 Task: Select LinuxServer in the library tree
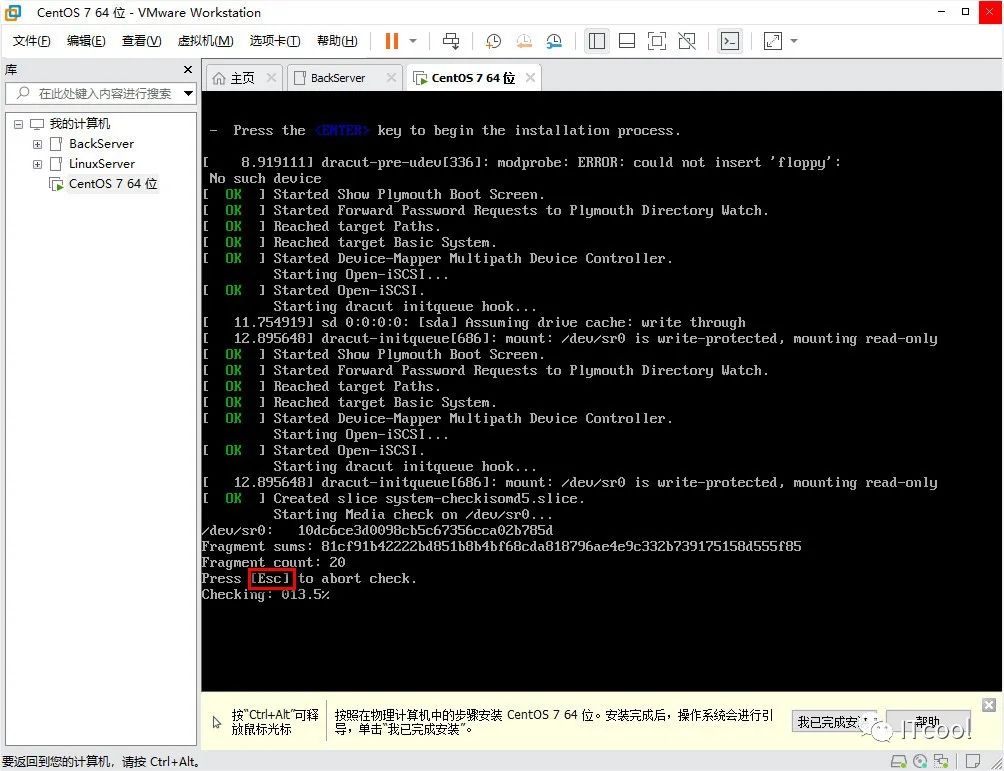click(102, 163)
